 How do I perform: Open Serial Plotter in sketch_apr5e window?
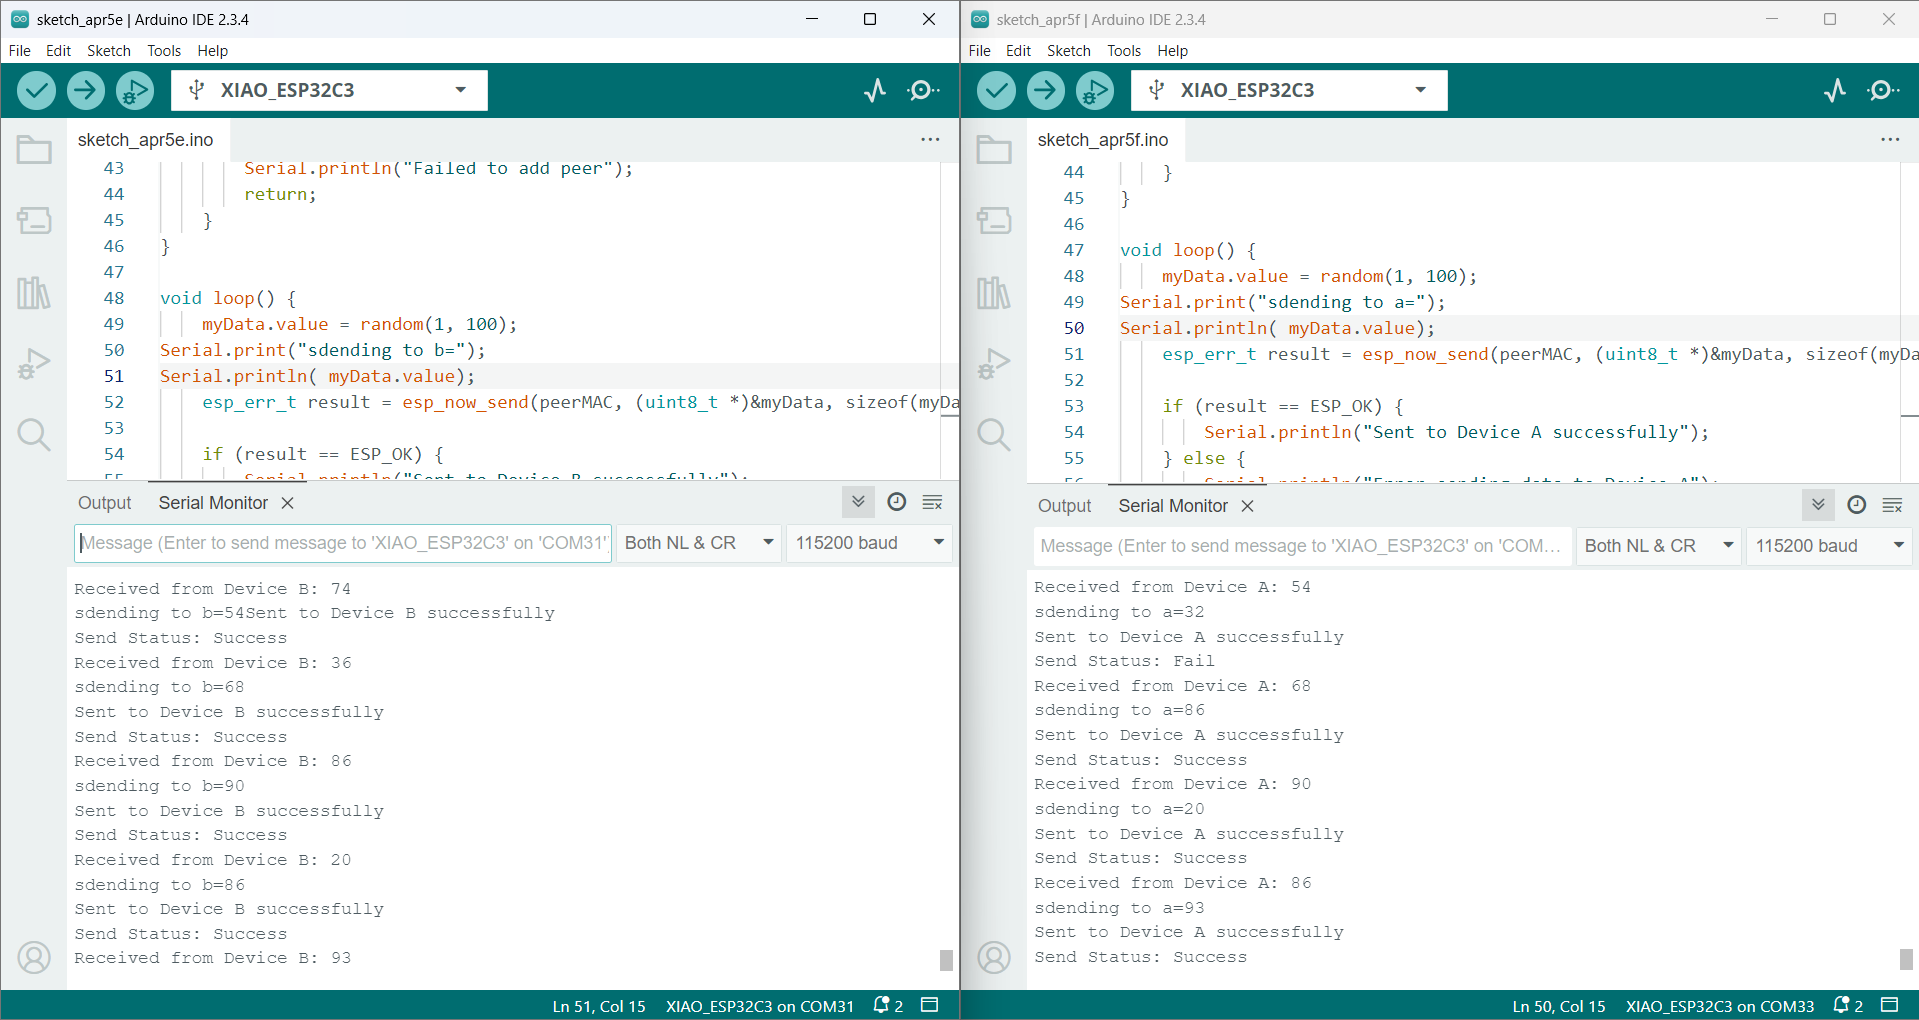click(x=875, y=91)
